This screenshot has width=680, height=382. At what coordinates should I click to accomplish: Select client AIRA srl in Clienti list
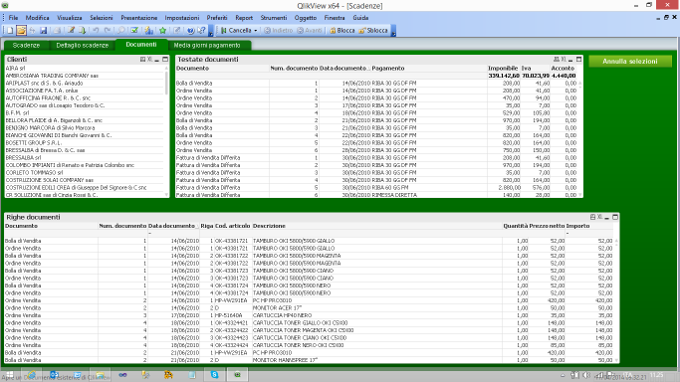(84, 68)
